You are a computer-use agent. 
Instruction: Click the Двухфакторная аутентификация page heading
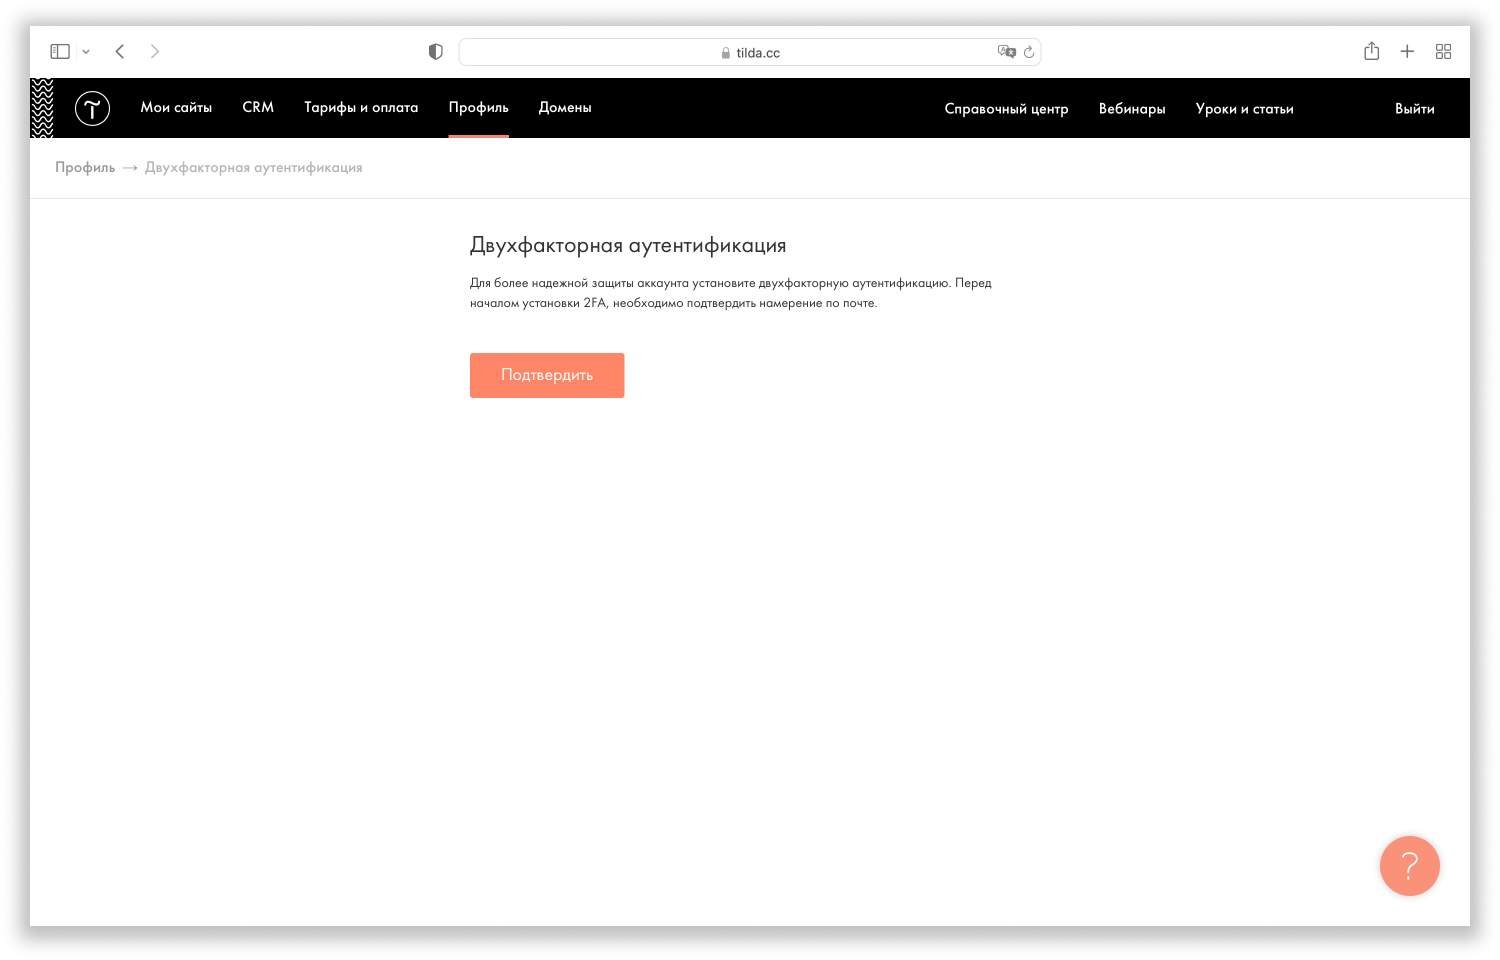click(x=628, y=245)
